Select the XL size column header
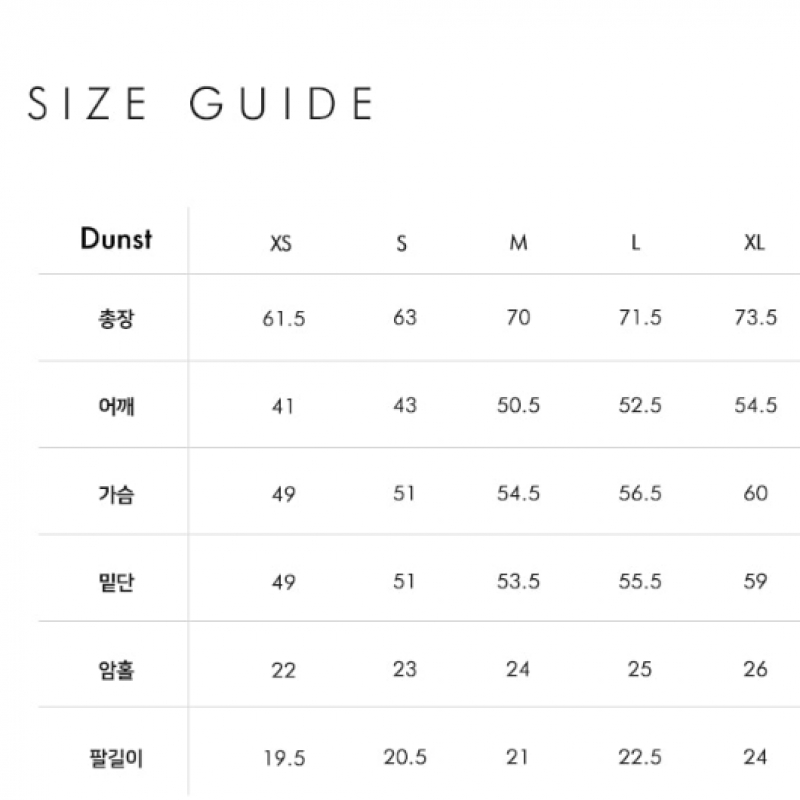Screen dimensions: 800x800 (x=755, y=242)
